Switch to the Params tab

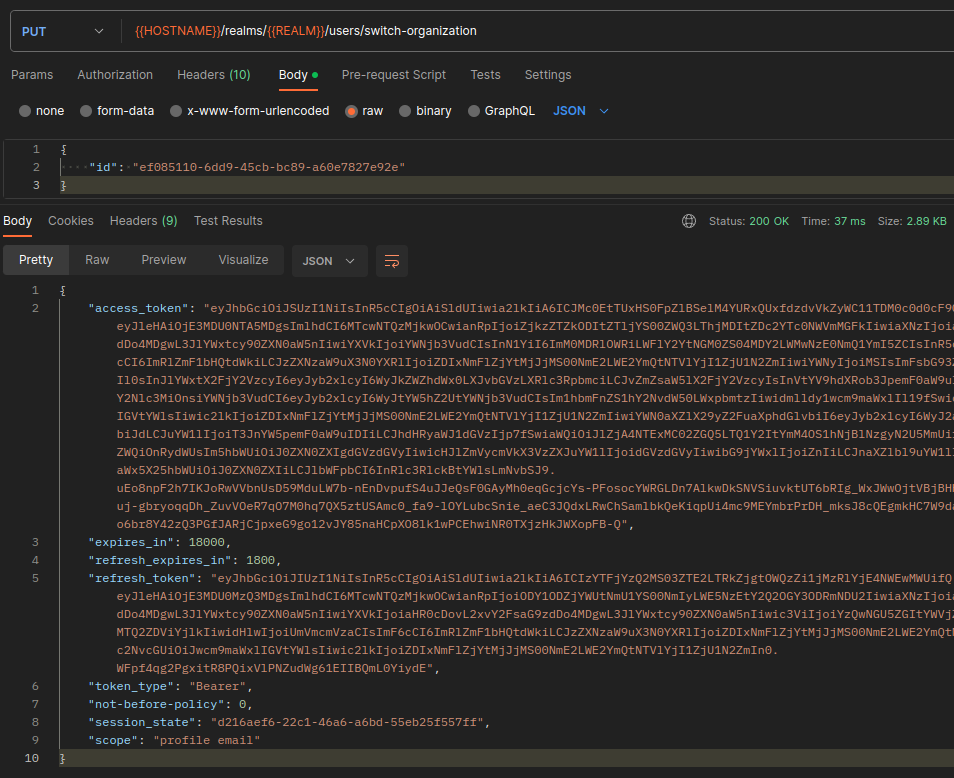pyautogui.click(x=32, y=75)
